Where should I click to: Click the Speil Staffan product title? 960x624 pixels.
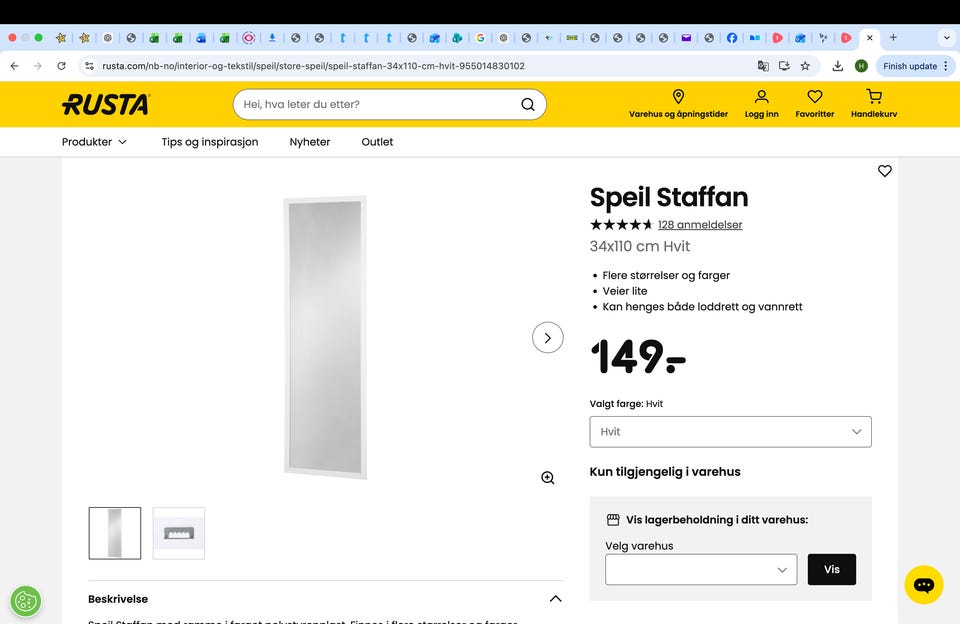pyautogui.click(x=669, y=197)
